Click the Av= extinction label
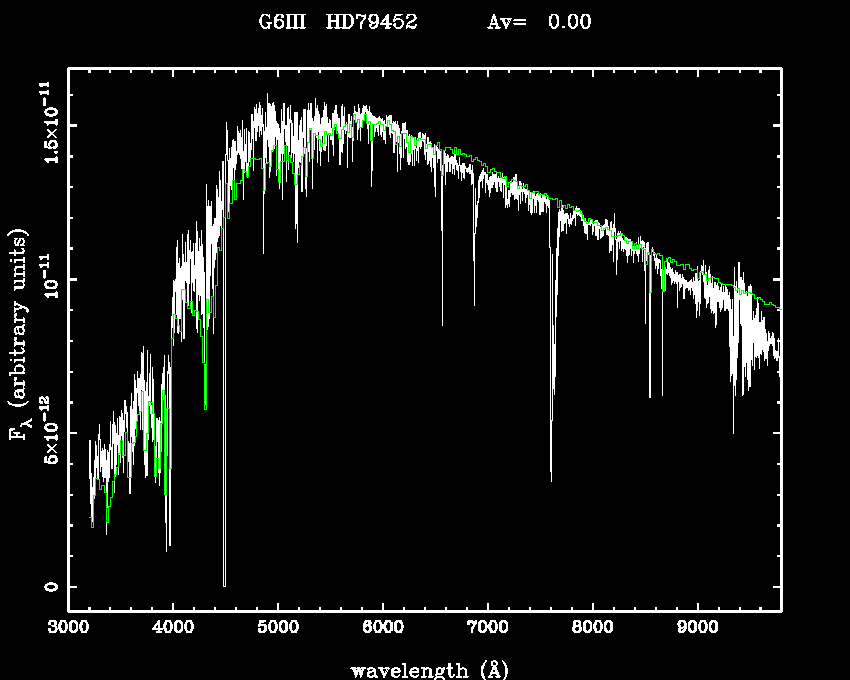Viewport: 850px width, 680px height. pos(507,22)
